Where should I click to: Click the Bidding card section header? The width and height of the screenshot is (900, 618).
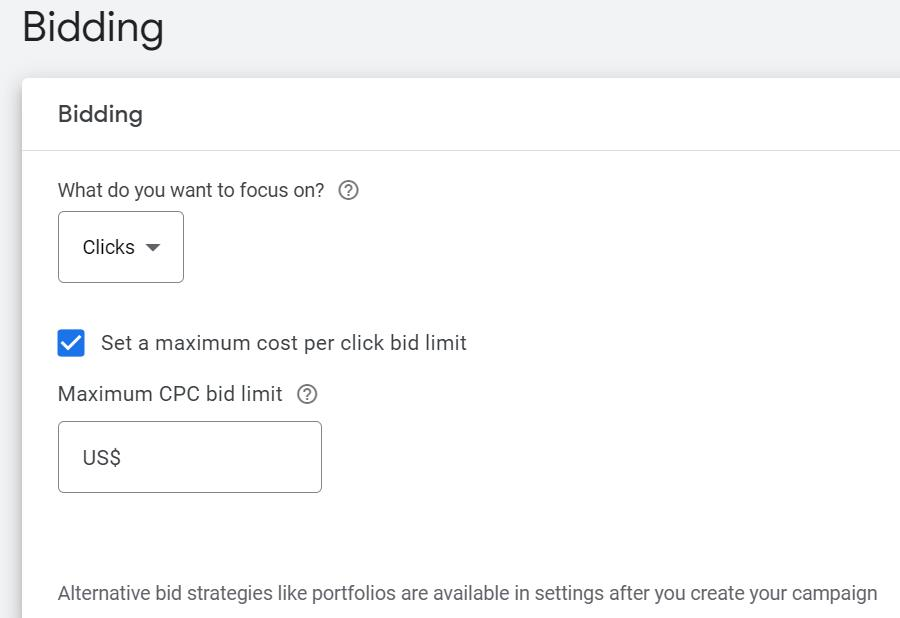[100, 114]
